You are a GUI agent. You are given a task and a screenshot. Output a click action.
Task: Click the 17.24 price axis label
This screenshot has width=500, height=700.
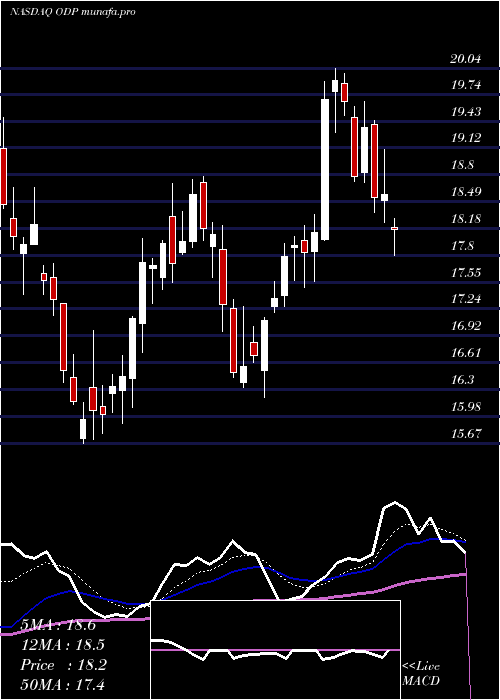click(466, 299)
